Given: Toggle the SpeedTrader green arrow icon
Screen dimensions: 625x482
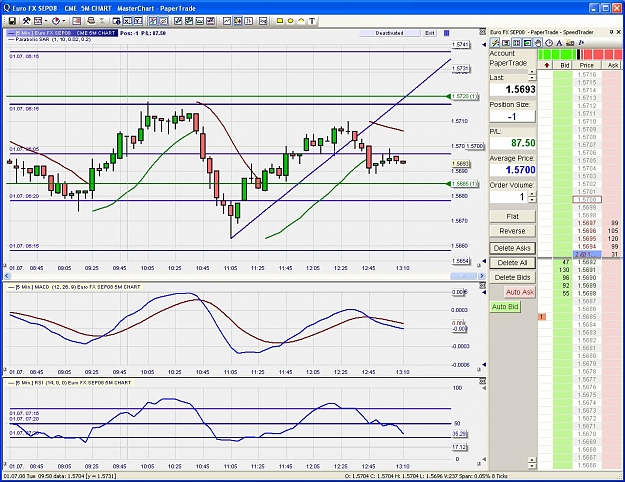Looking at the screenshot, I should click(x=527, y=43).
